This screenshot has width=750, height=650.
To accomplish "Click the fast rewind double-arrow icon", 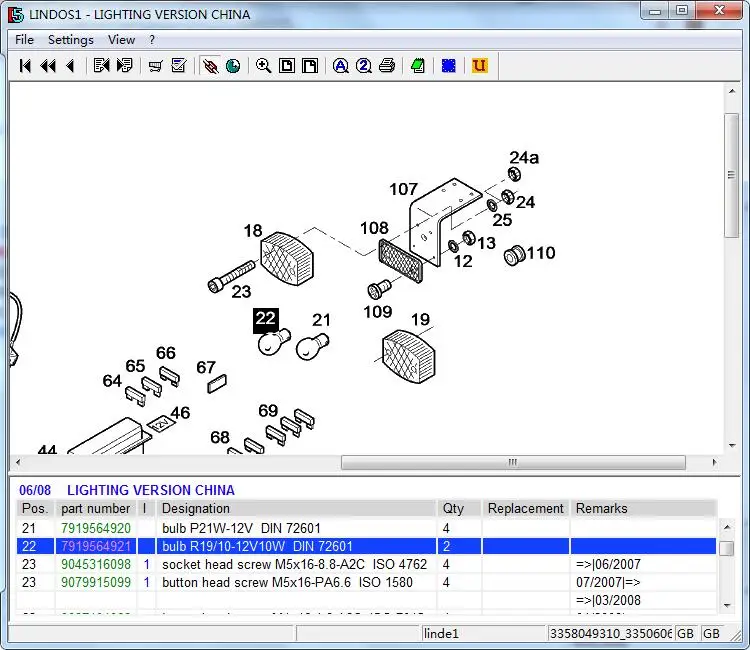I will 47,66.
